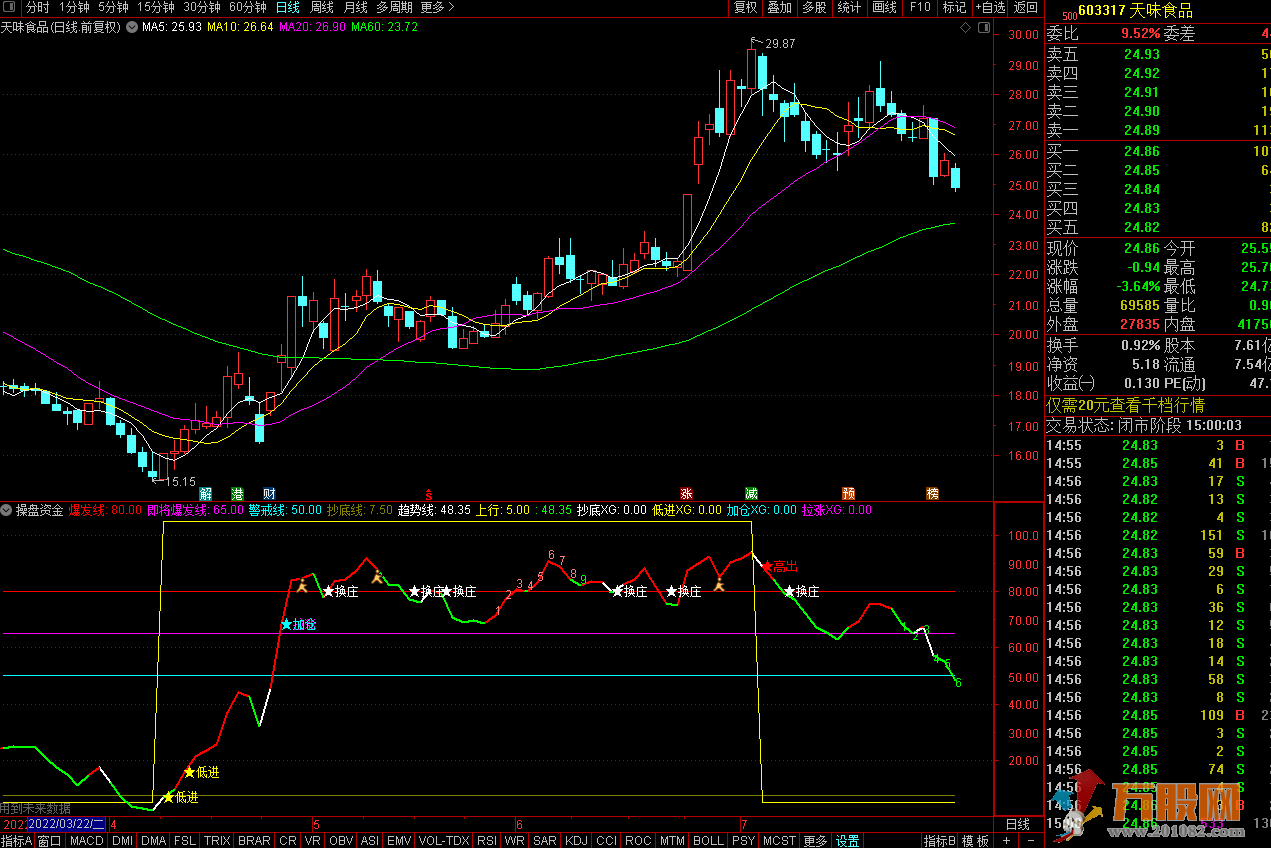Click the 2022/03/22 date marker on timeline
Image resolution: width=1271 pixels, height=848 pixels.
66,825
